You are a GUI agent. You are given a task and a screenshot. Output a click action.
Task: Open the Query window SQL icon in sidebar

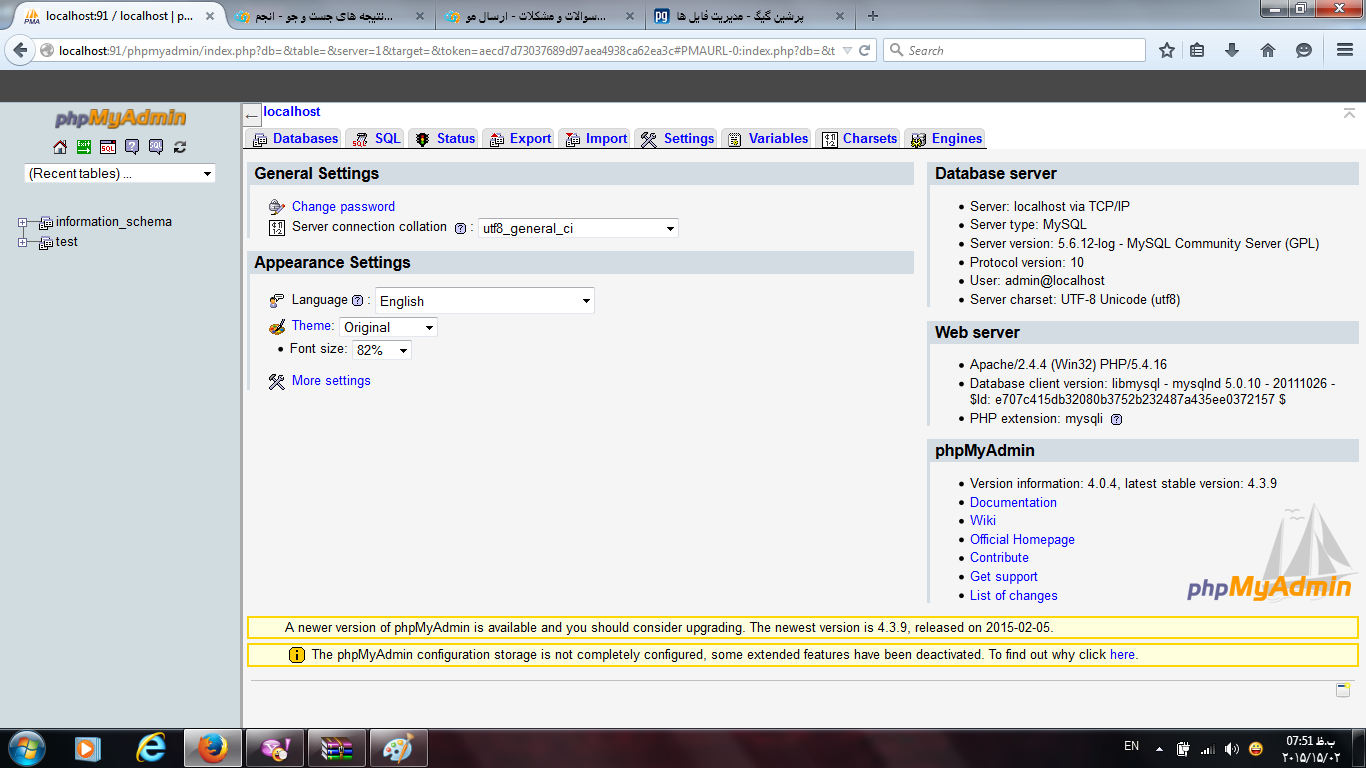point(108,147)
